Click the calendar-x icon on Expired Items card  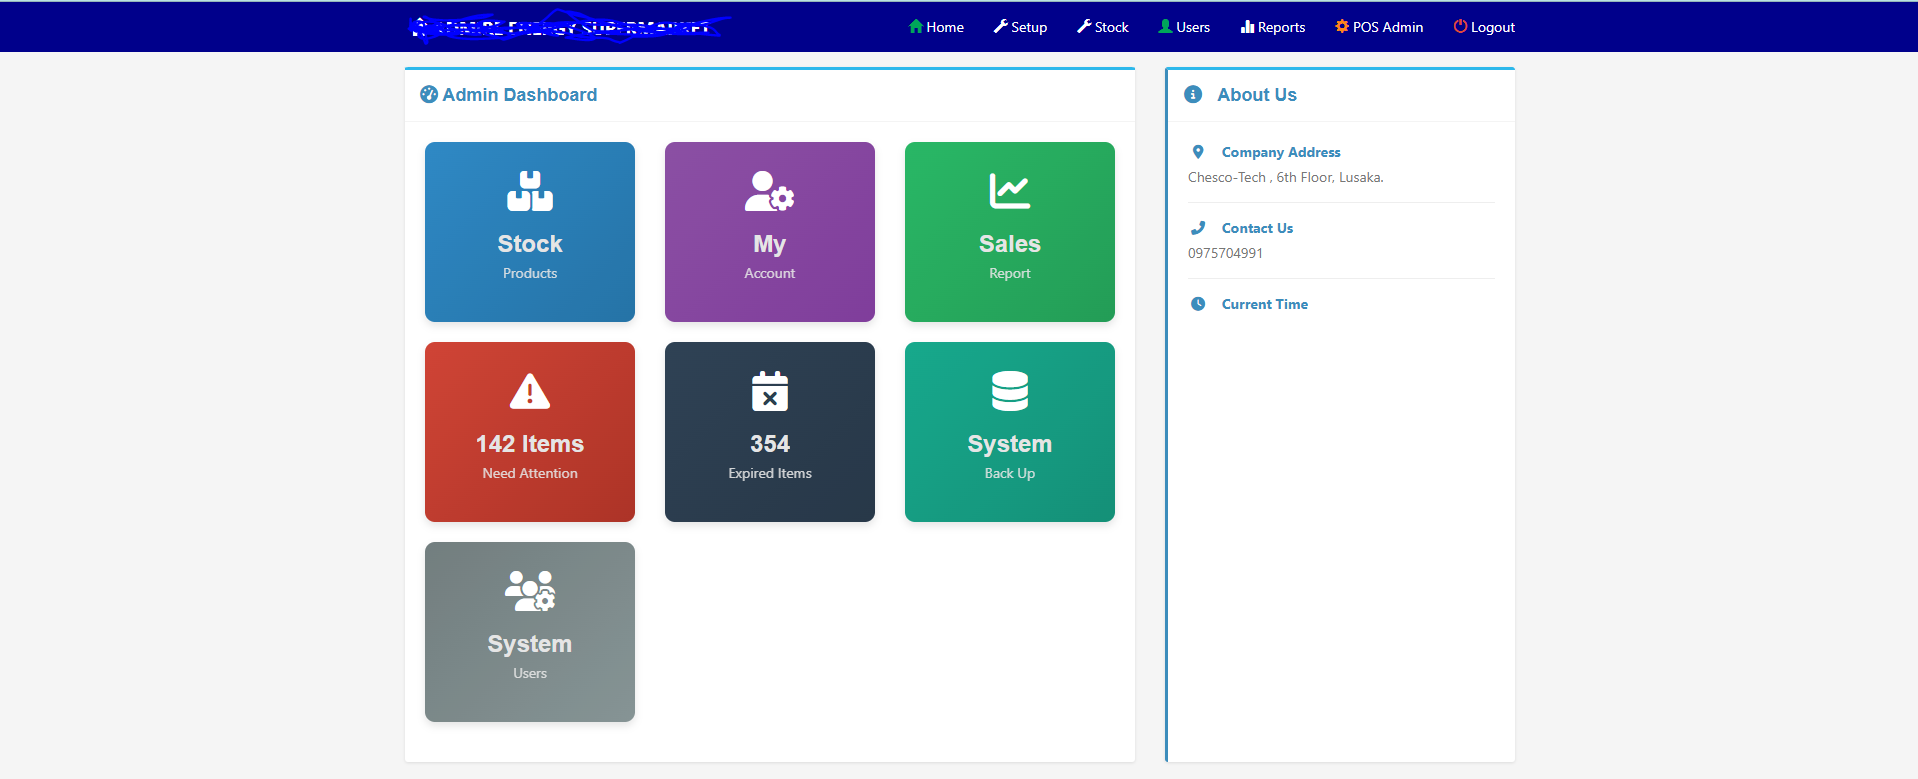coord(769,391)
